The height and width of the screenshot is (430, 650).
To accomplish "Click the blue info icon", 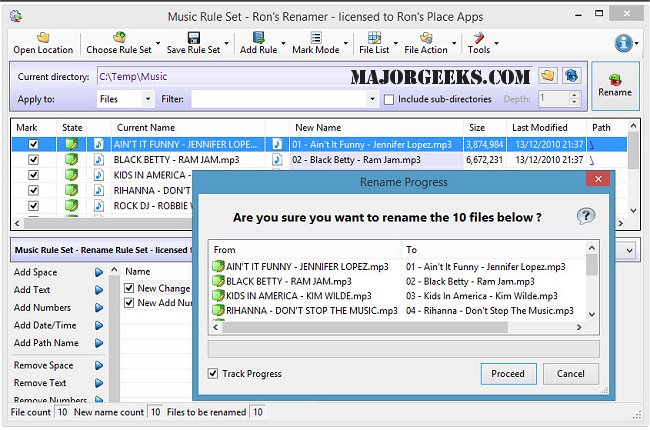I will (x=623, y=43).
